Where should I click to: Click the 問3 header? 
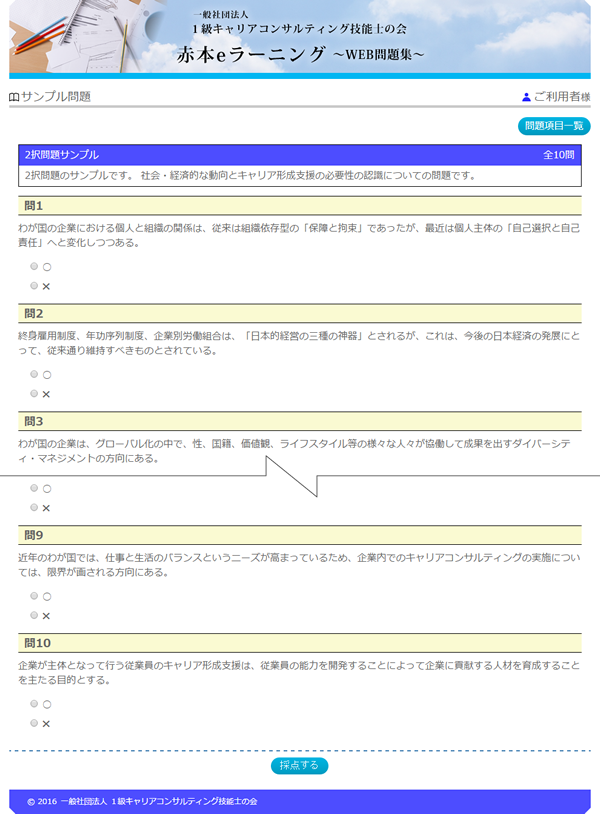coord(300,421)
